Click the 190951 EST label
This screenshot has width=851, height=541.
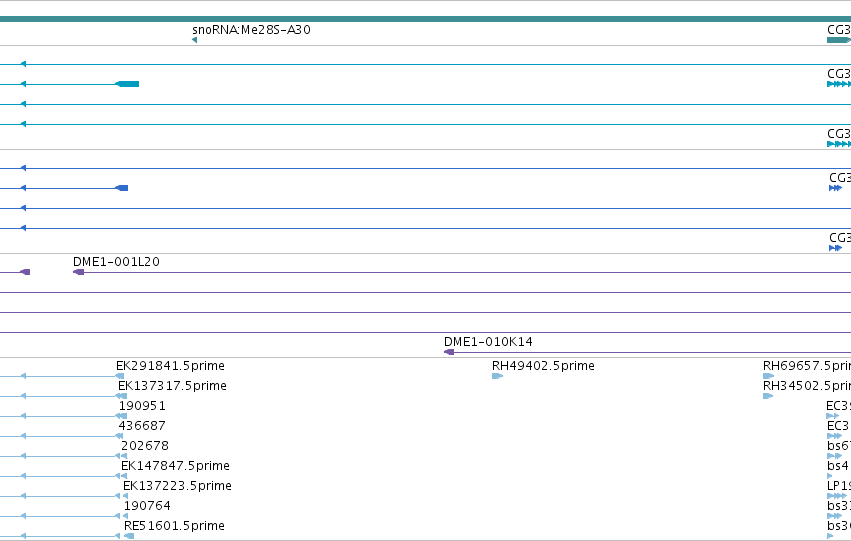pyautogui.click(x=142, y=406)
